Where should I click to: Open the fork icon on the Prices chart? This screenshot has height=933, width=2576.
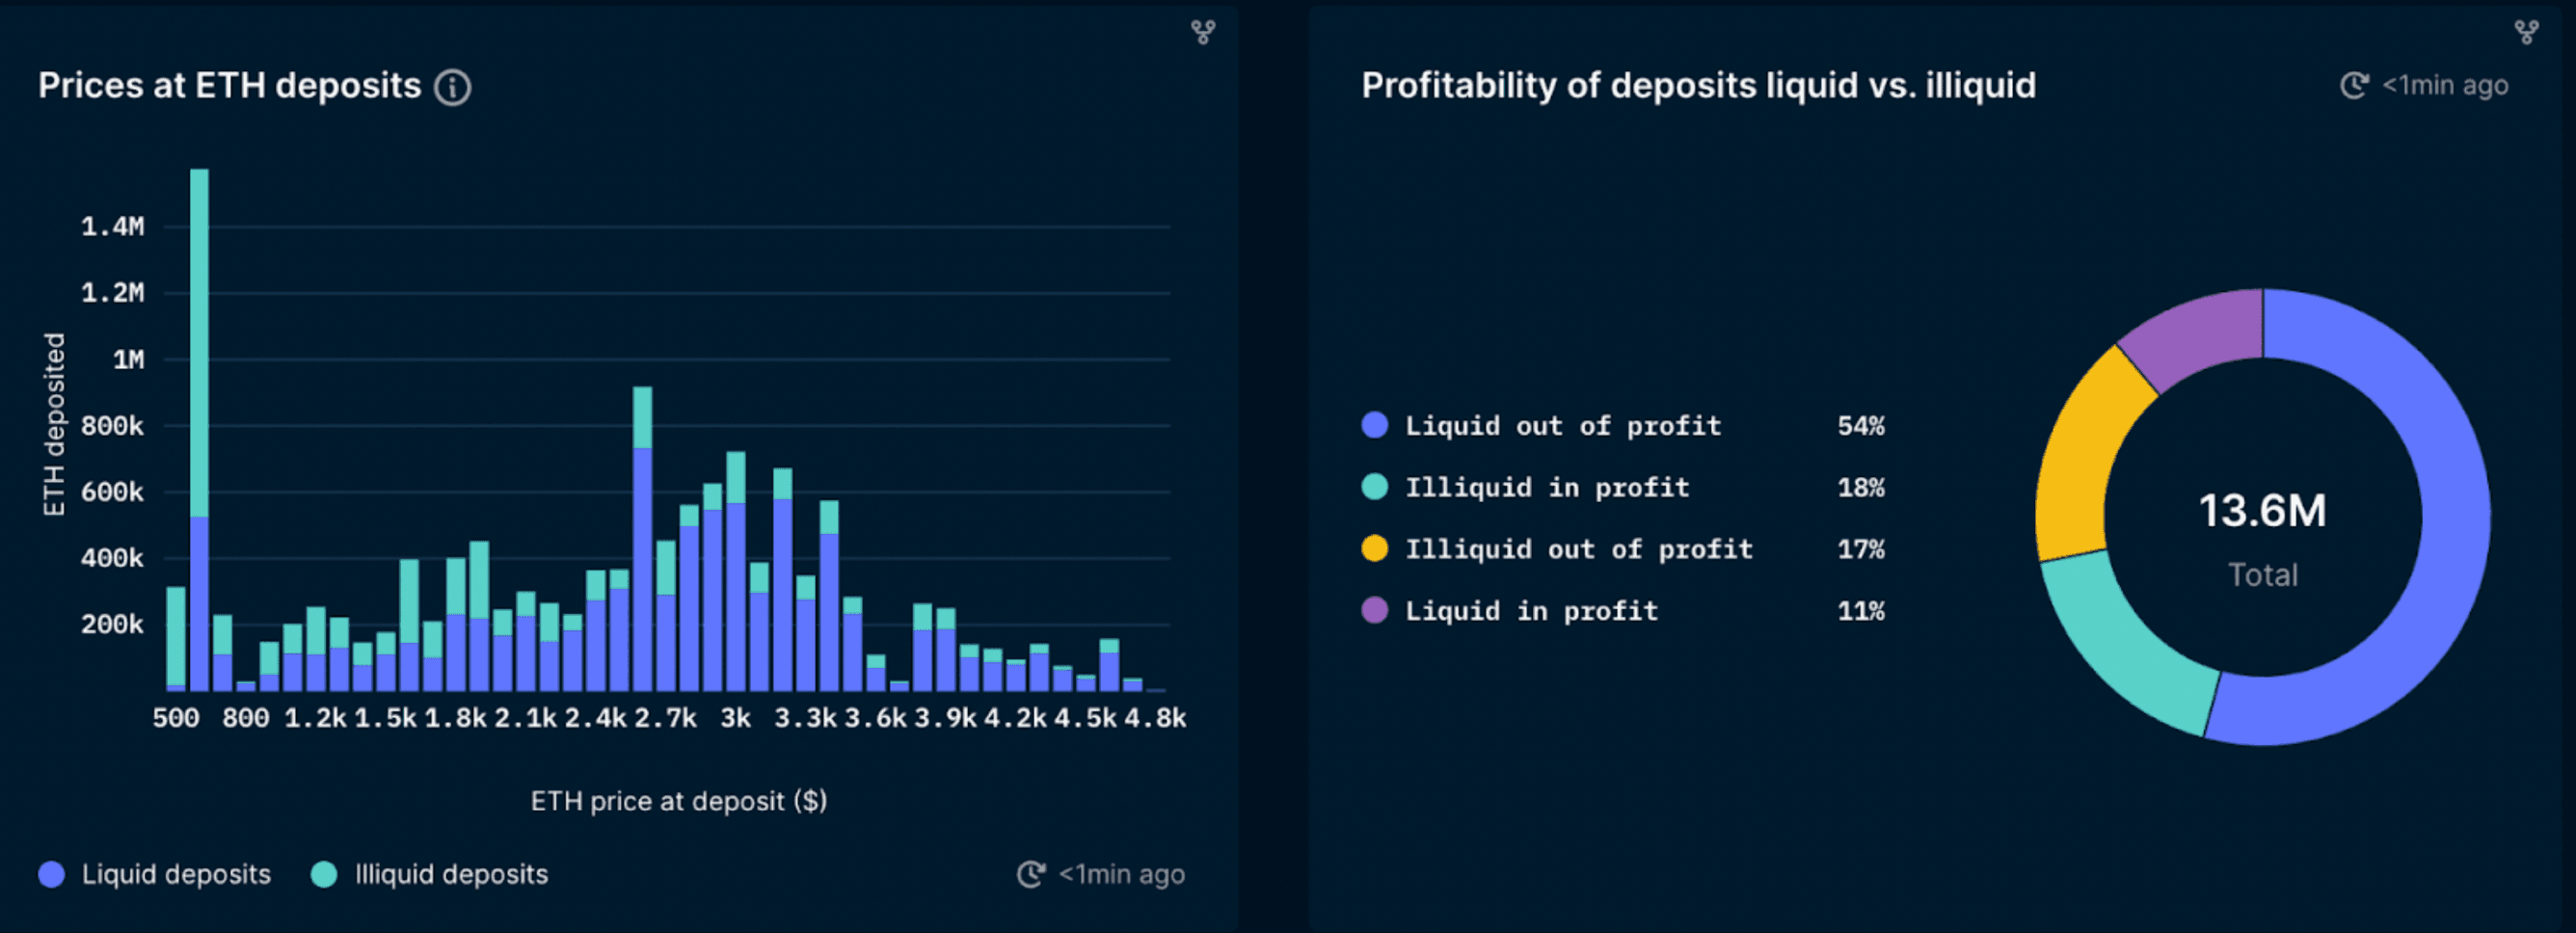tap(1203, 32)
